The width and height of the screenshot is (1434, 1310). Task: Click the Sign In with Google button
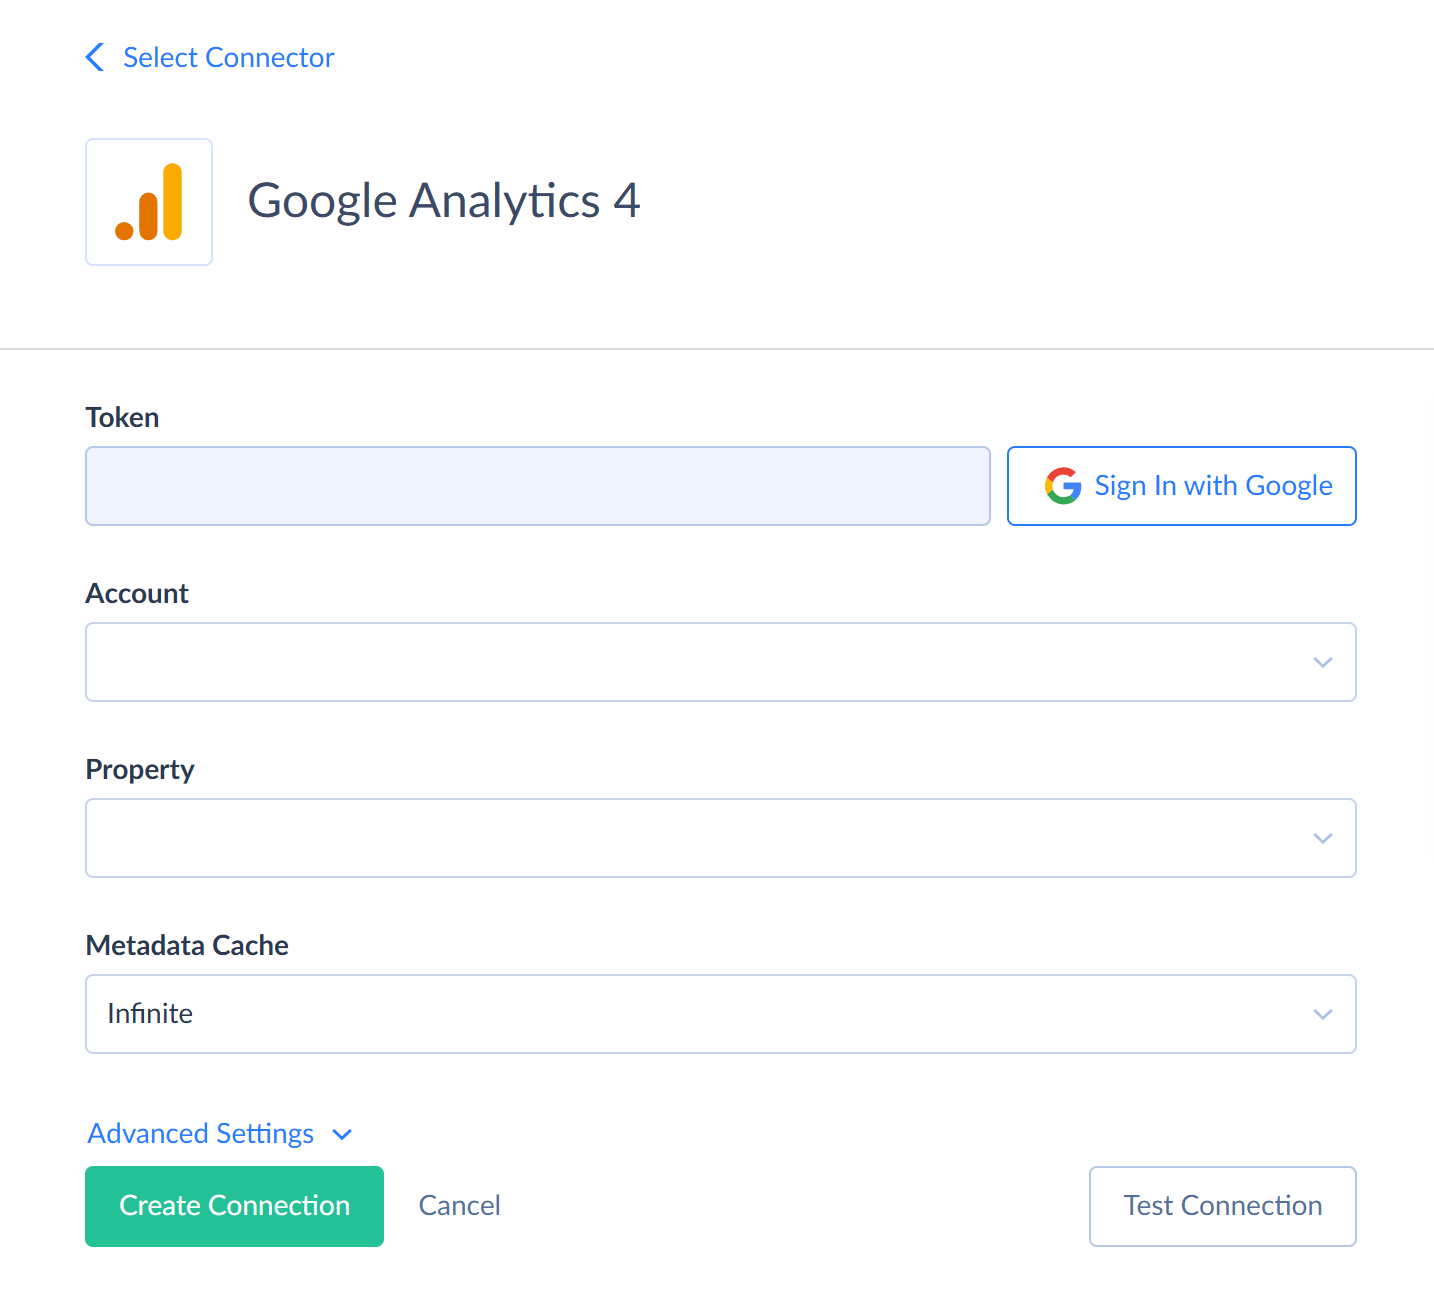(x=1182, y=486)
